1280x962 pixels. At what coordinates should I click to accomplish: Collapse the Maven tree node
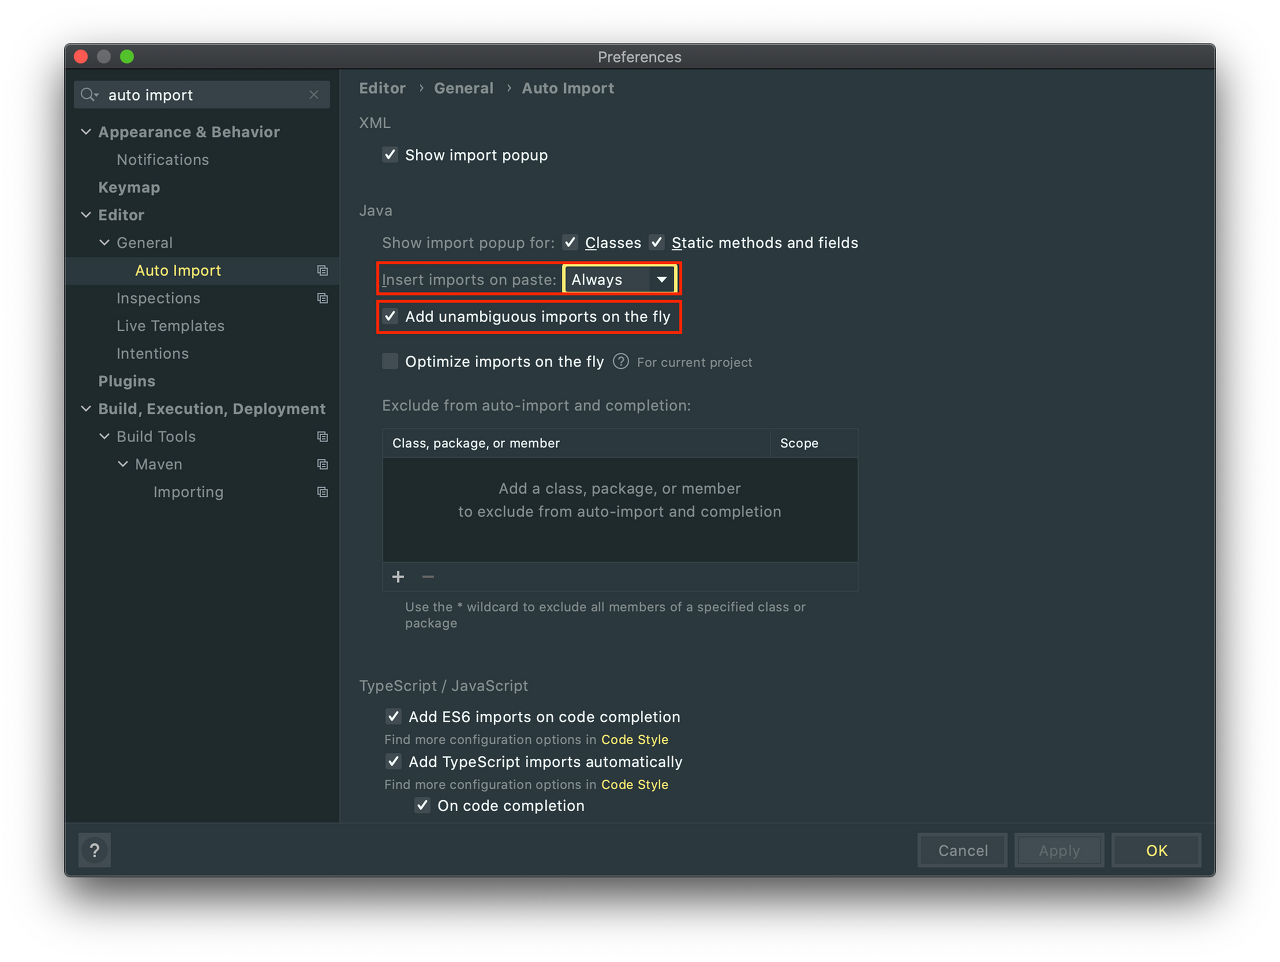pos(123,464)
